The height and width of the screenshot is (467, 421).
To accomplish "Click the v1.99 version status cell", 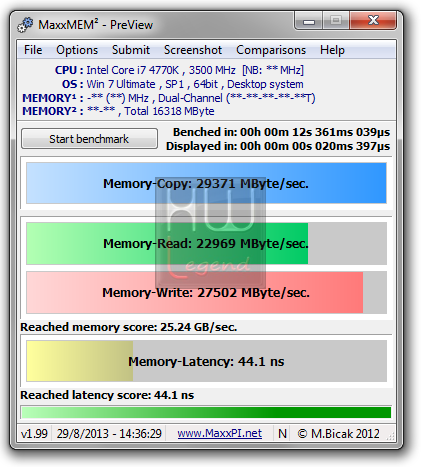I will click(34, 434).
